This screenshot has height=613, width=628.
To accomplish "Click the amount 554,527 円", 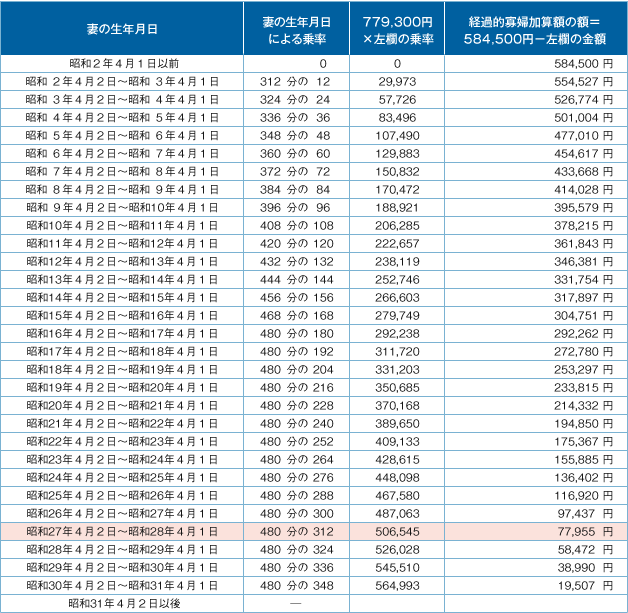I will click(x=583, y=82).
